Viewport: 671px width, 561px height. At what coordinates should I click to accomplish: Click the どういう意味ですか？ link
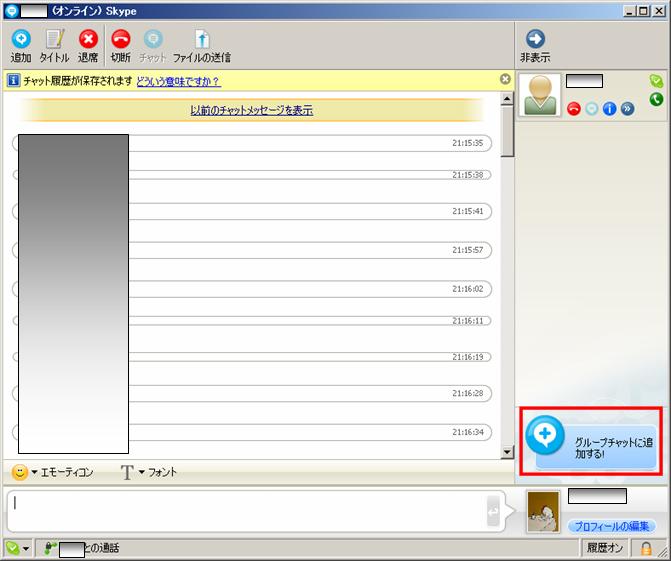(178, 80)
